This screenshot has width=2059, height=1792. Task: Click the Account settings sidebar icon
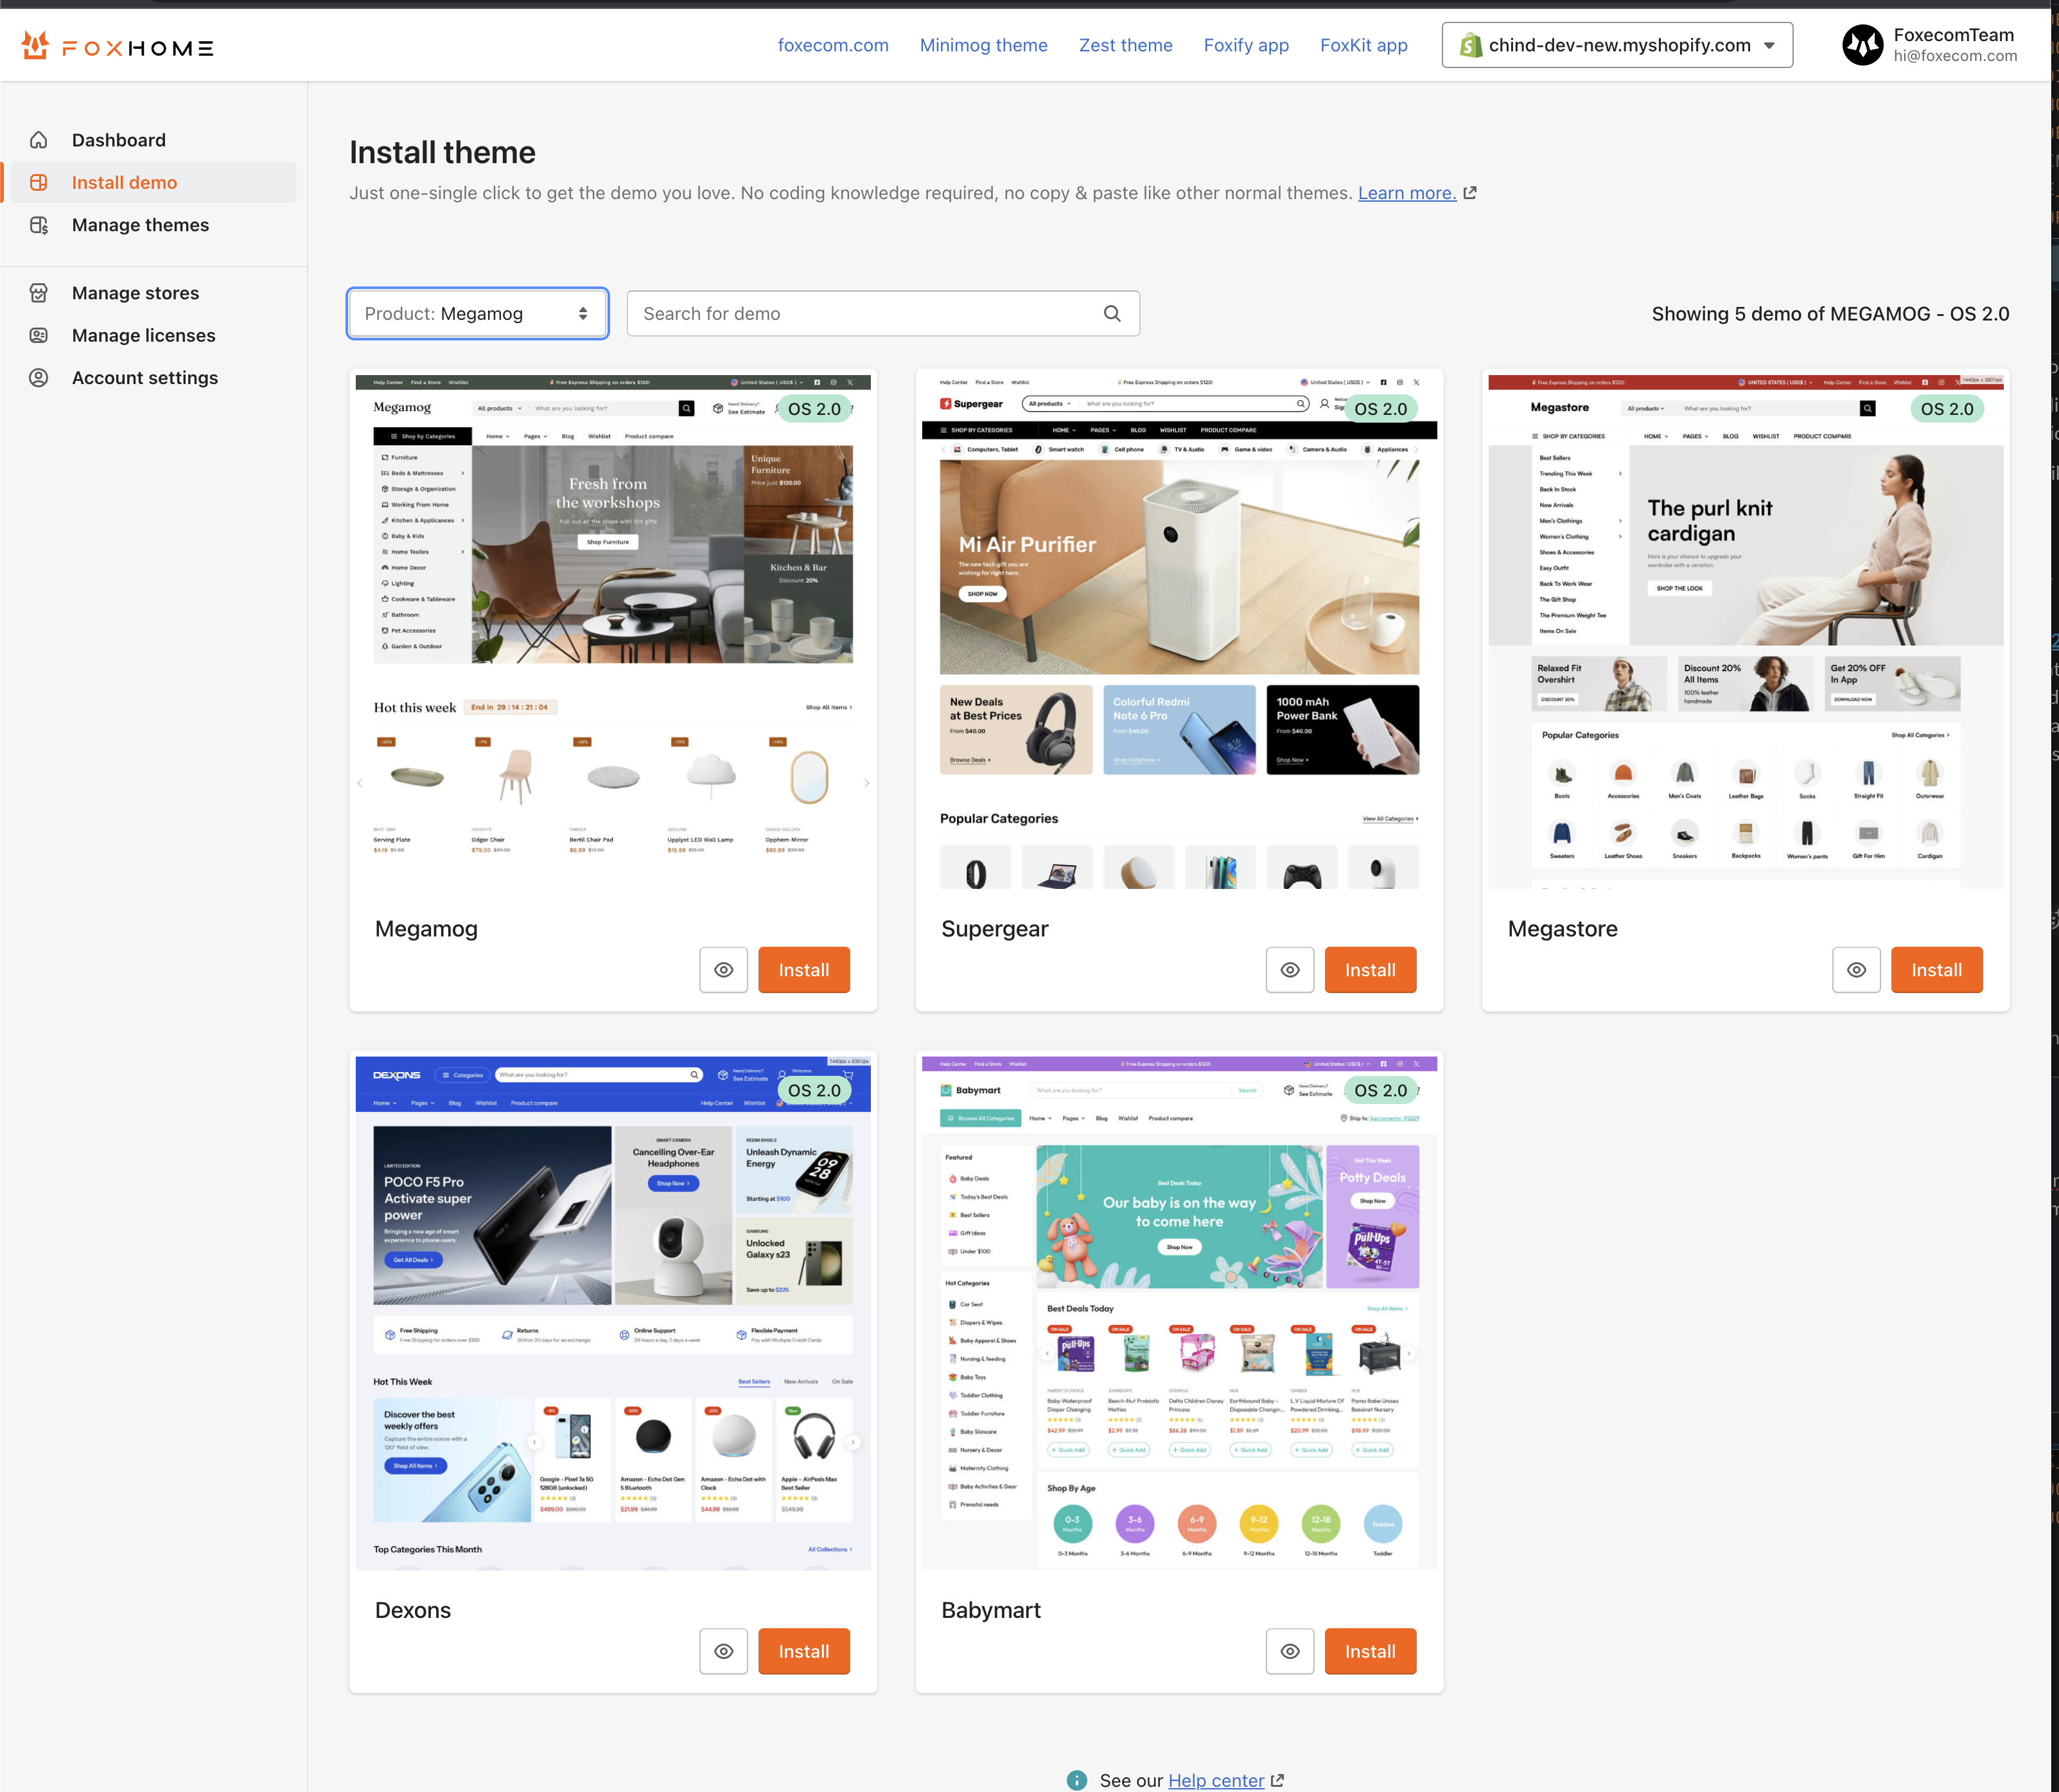coord(39,378)
